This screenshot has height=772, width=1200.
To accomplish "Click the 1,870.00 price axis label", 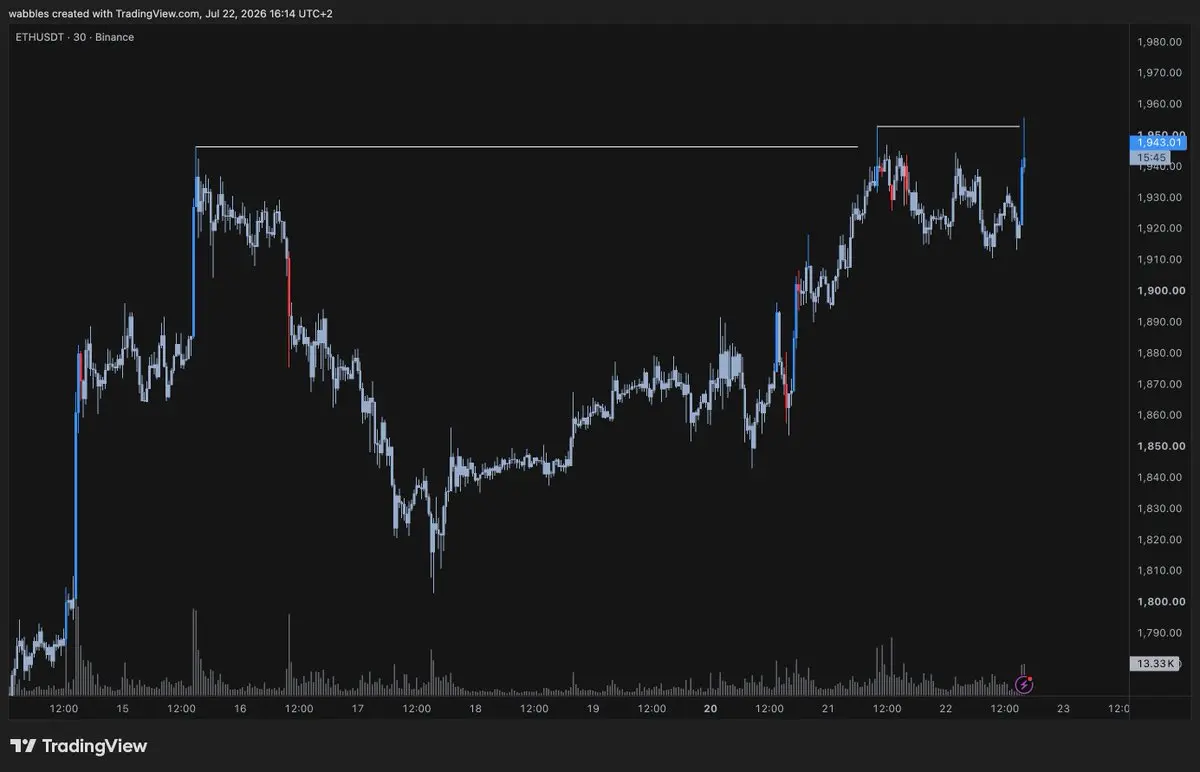I will point(1160,384).
